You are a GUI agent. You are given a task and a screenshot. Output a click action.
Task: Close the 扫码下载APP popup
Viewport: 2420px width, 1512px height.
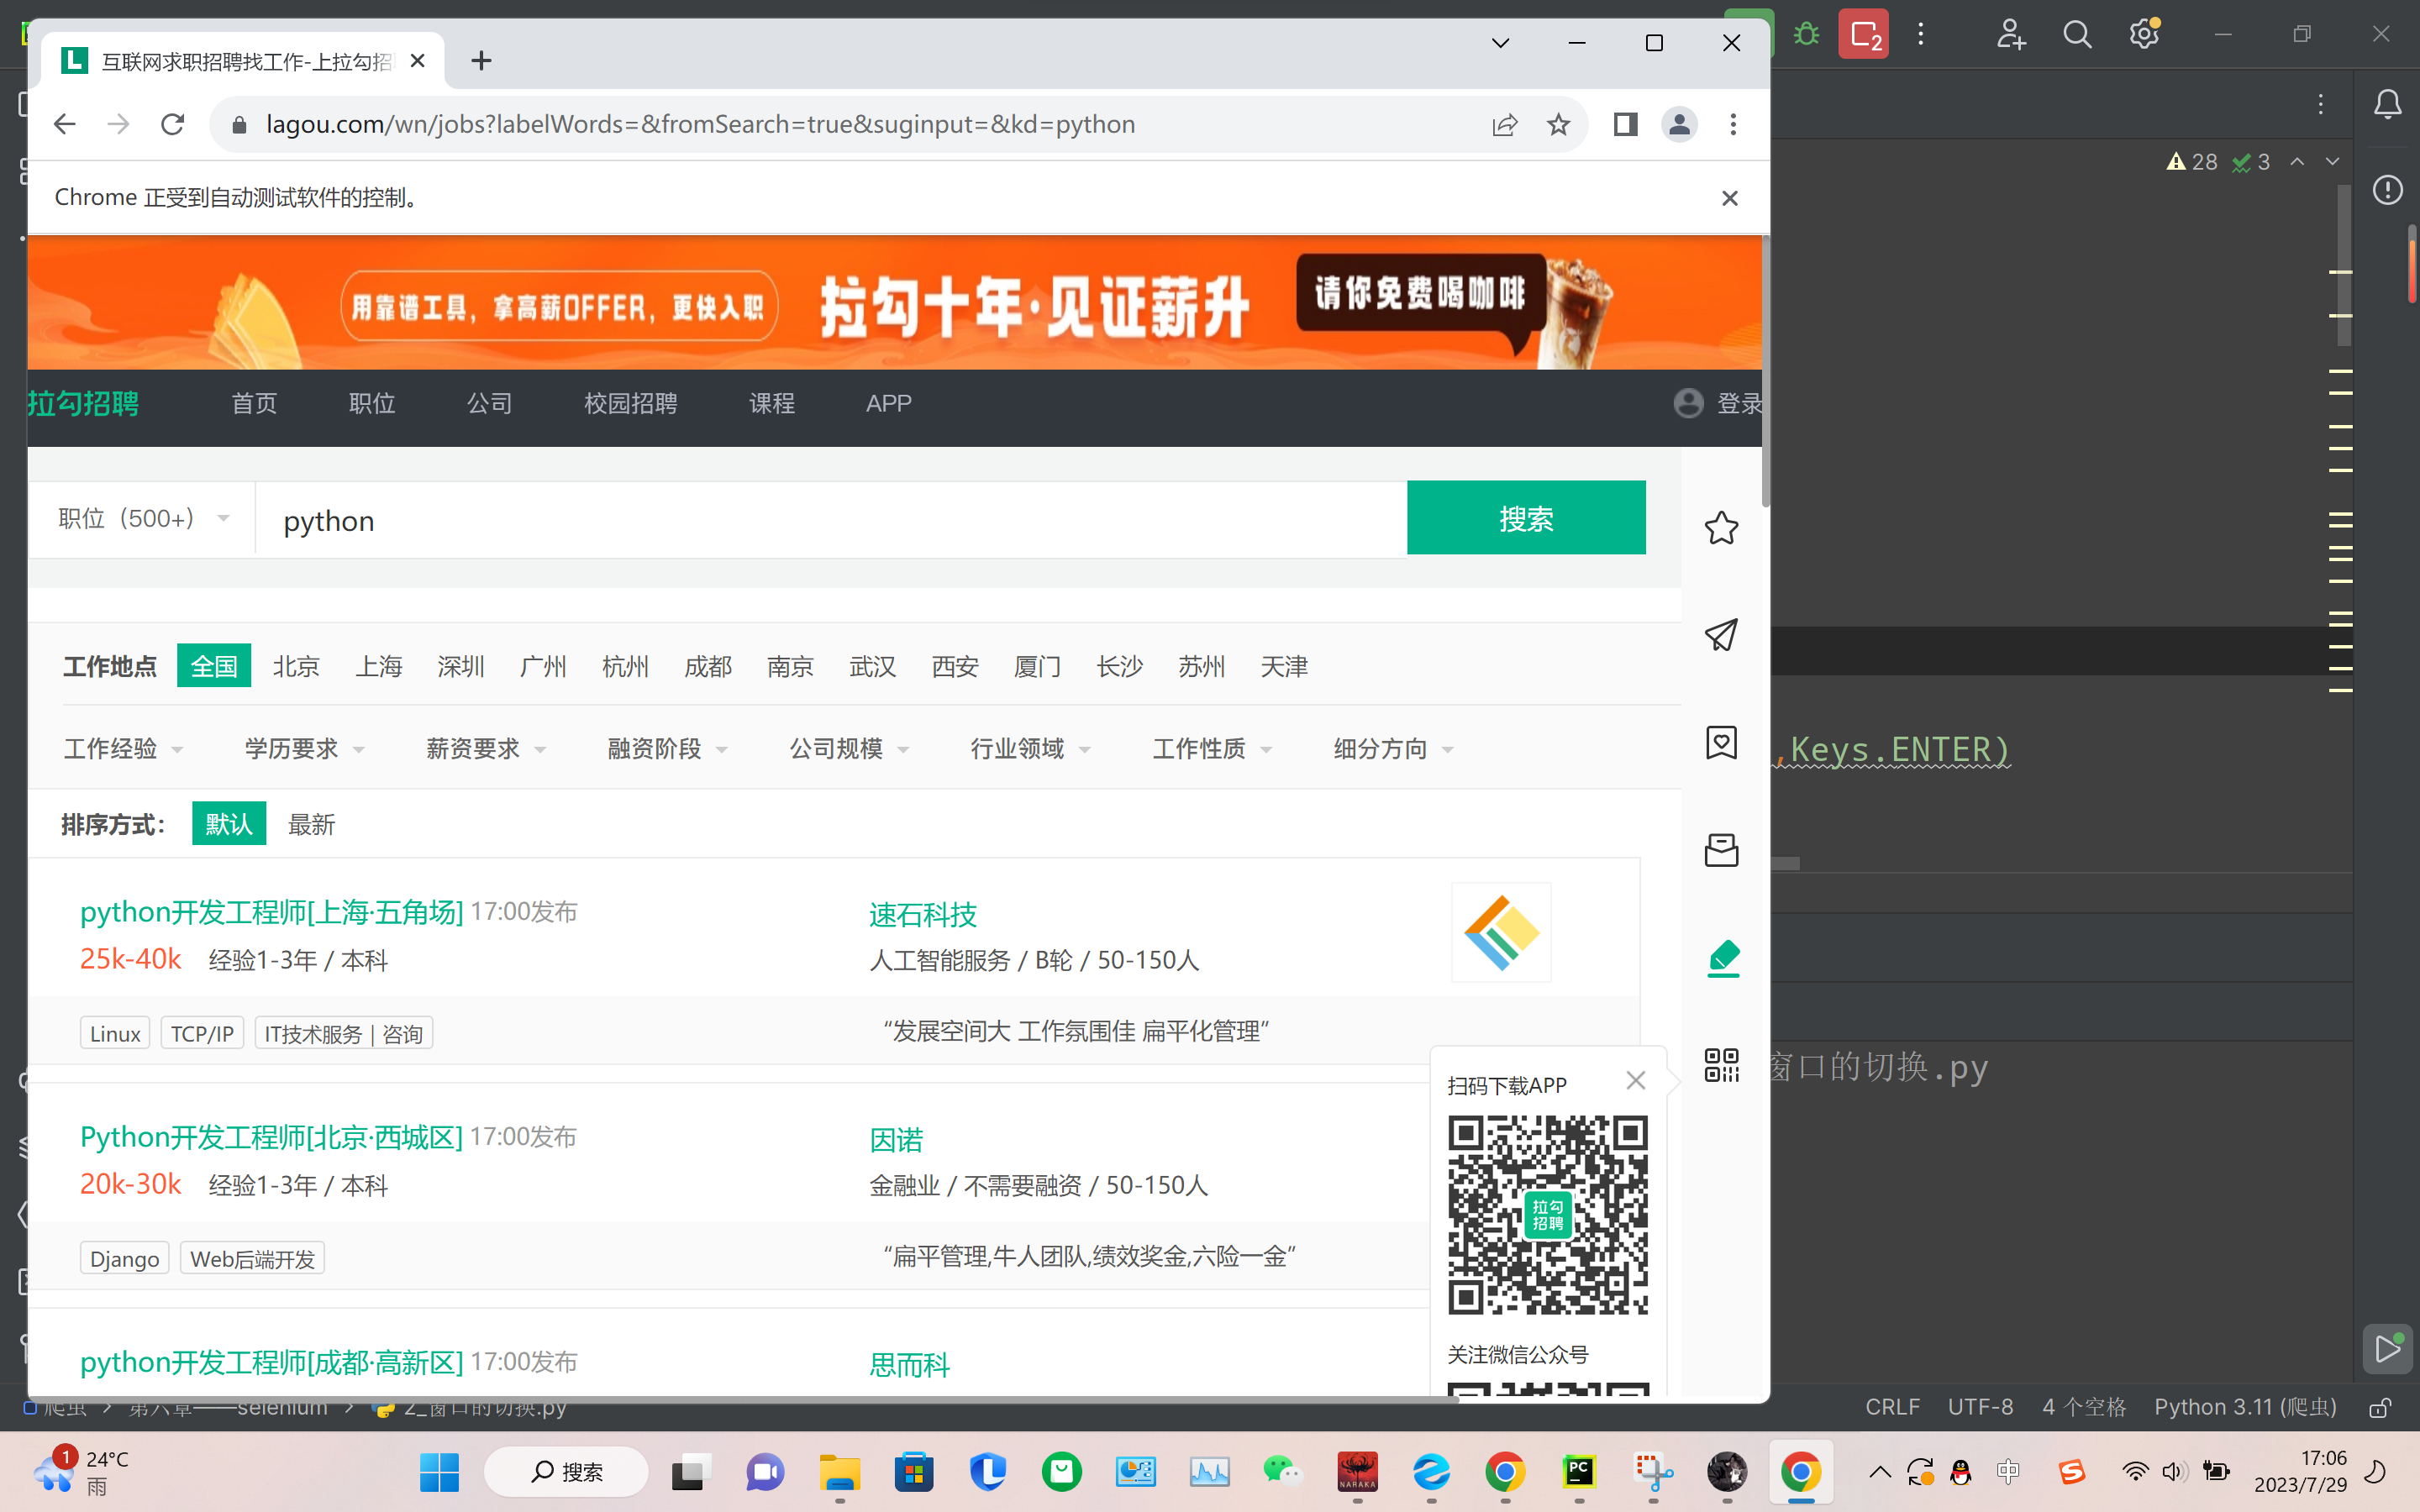tap(1635, 1080)
